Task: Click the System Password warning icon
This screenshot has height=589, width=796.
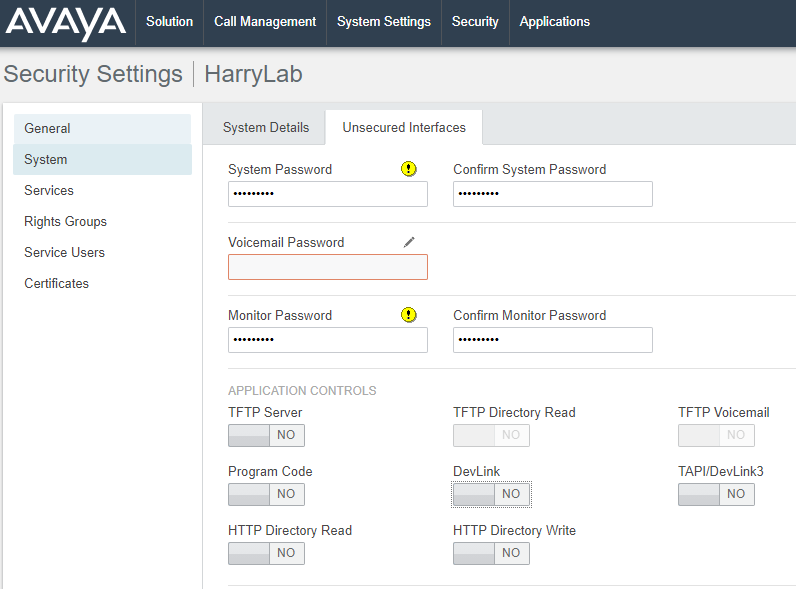Action: (409, 169)
